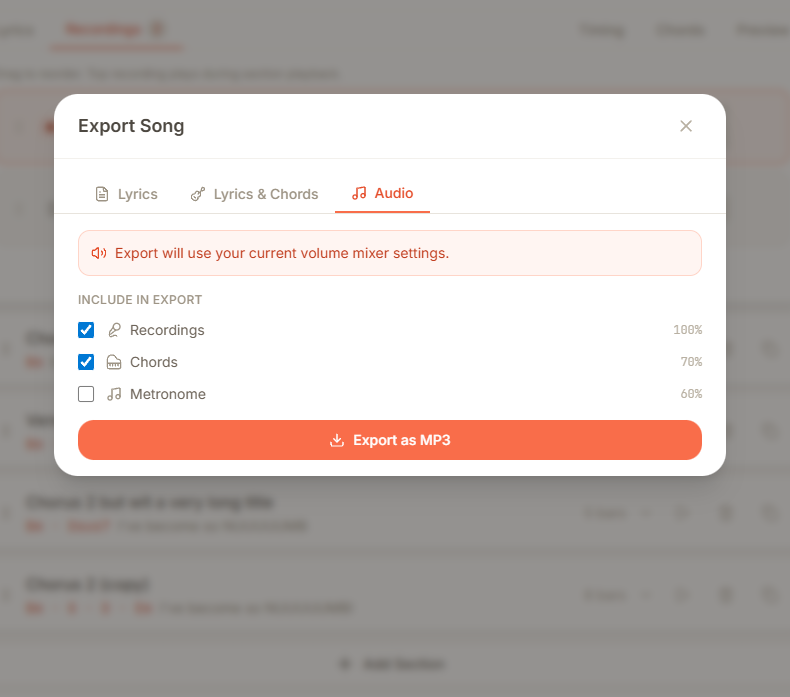Uncheck the Recordings checkbox
The height and width of the screenshot is (697, 790).
[86, 330]
